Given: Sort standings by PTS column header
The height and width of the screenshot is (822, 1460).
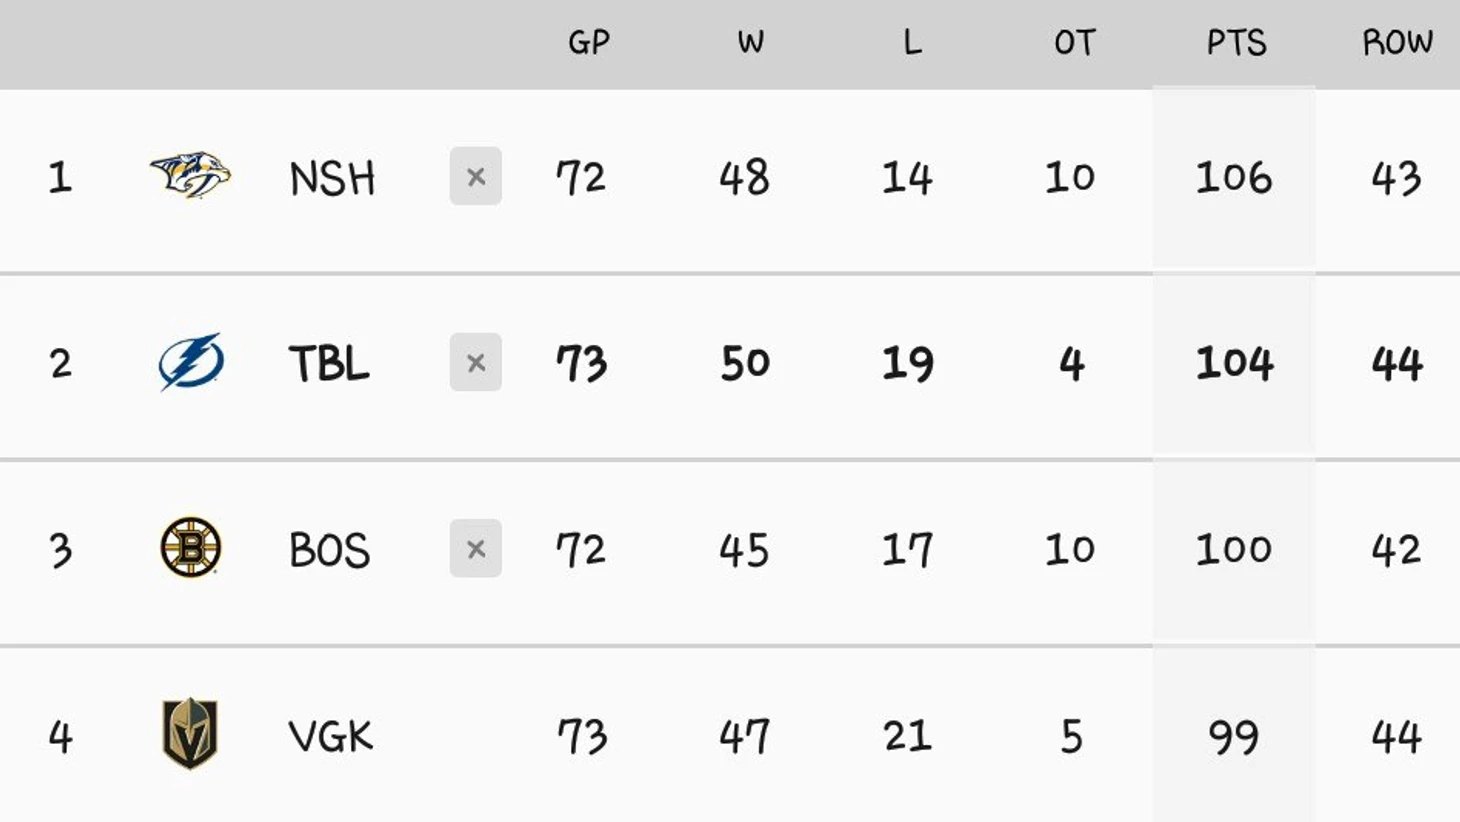Looking at the screenshot, I should (x=1236, y=42).
